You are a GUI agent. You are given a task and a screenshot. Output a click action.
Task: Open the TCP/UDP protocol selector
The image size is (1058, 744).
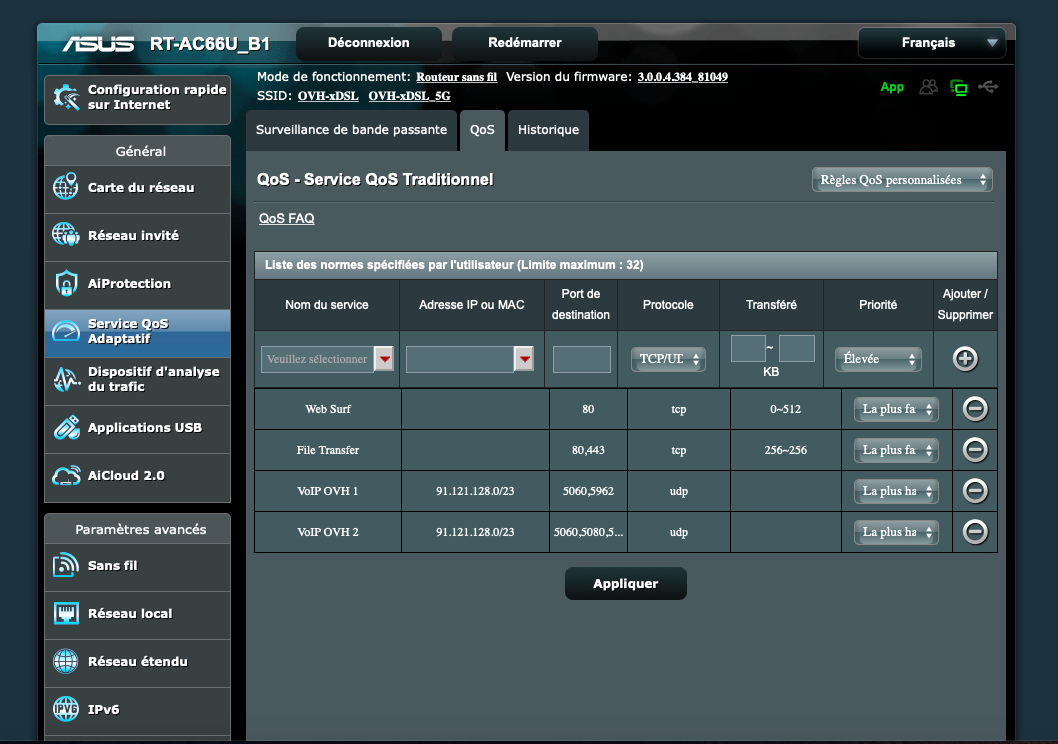(x=667, y=359)
